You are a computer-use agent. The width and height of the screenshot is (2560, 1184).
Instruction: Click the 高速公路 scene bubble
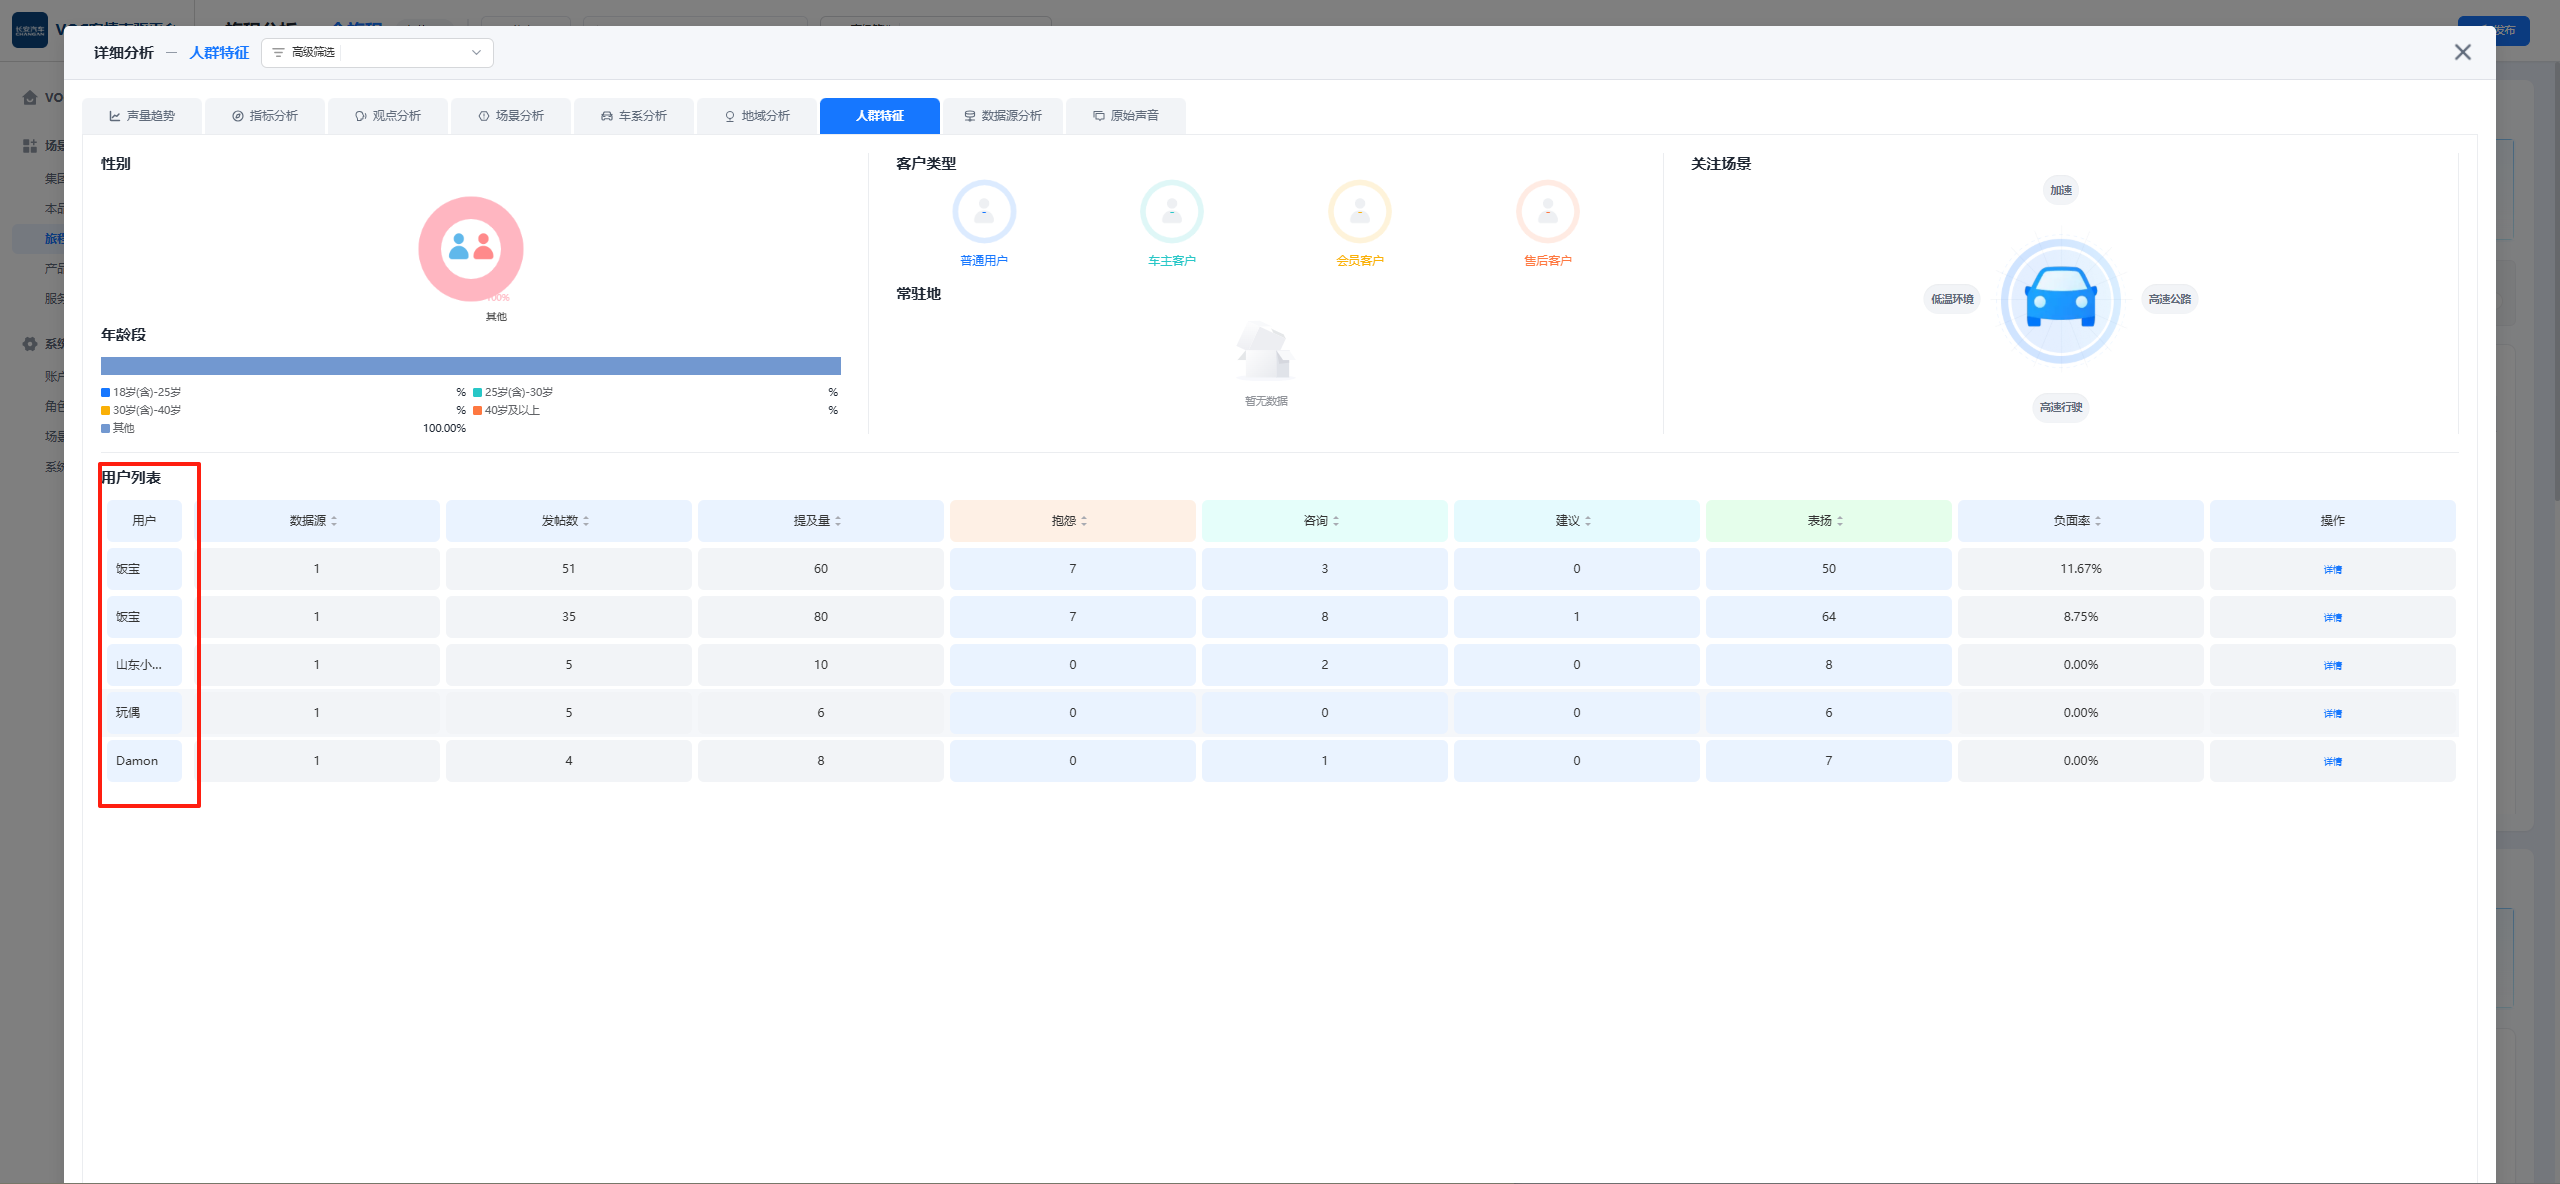click(x=2169, y=299)
